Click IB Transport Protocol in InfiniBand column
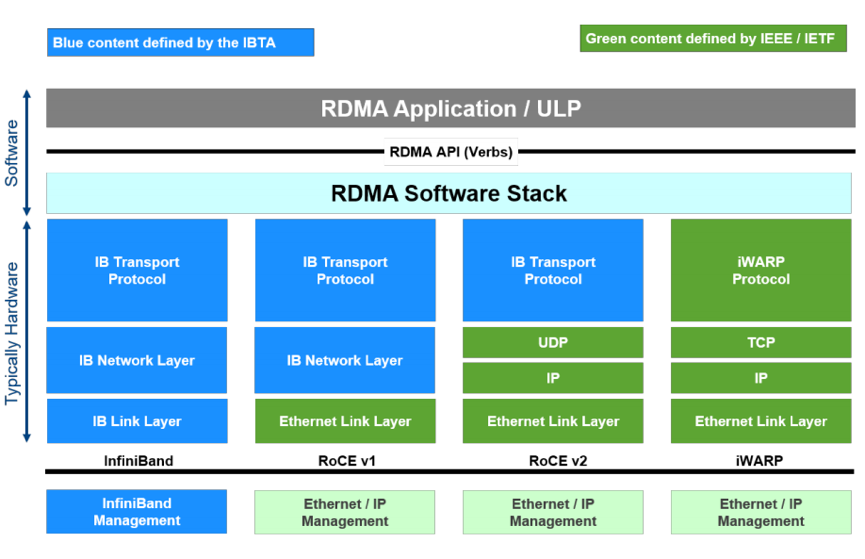865x559 pixels. click(x=137, y=270)
